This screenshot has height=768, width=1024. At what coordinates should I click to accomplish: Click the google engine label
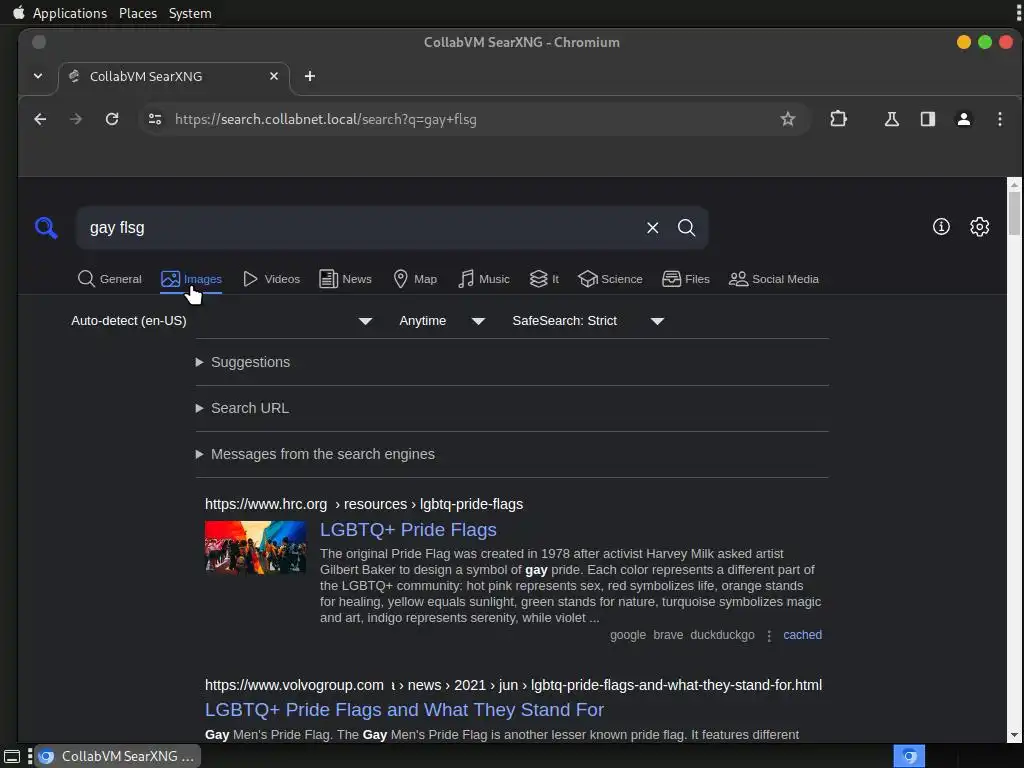coord(628,635)
